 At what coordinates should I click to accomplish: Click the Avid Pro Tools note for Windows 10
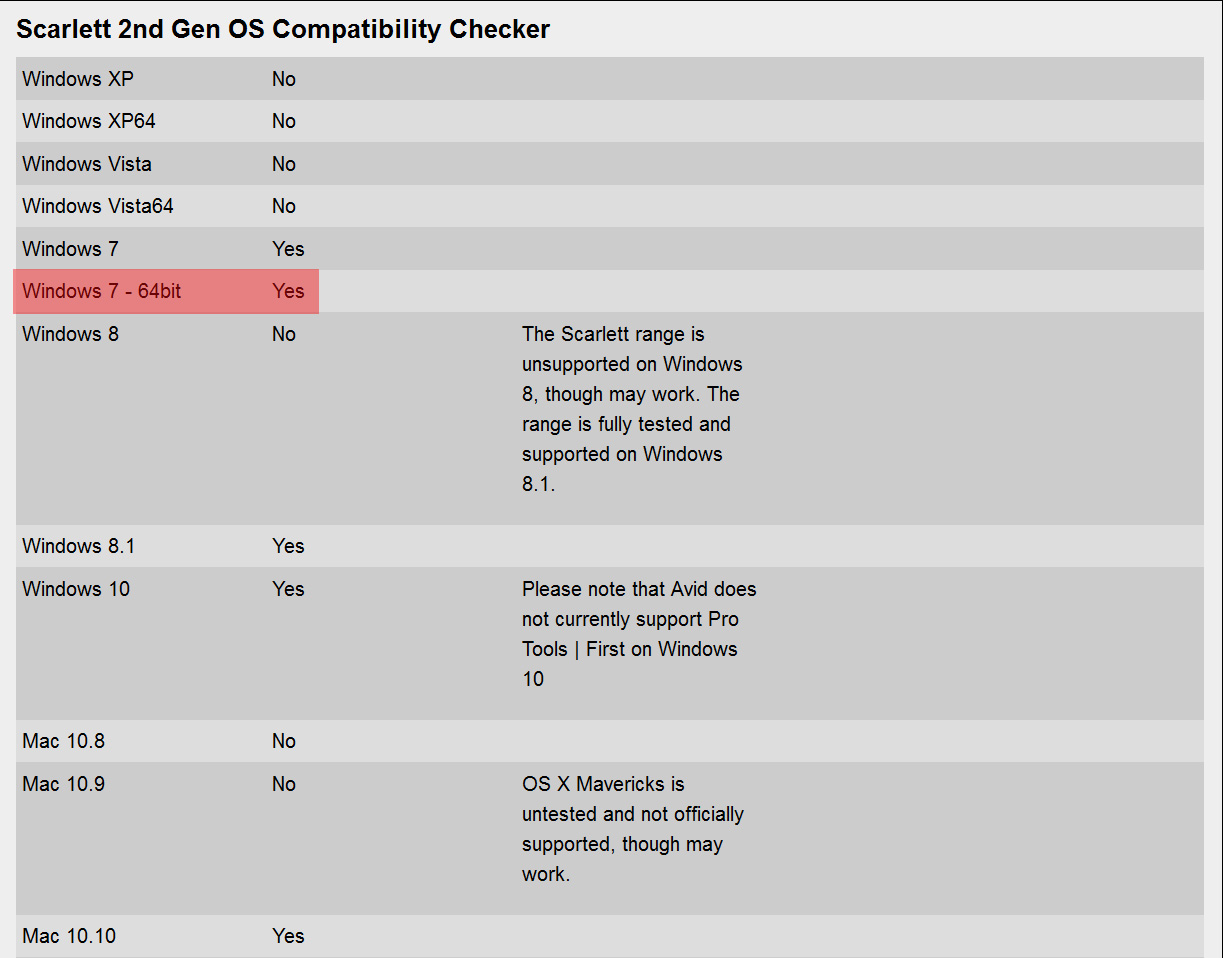point(638,634)
